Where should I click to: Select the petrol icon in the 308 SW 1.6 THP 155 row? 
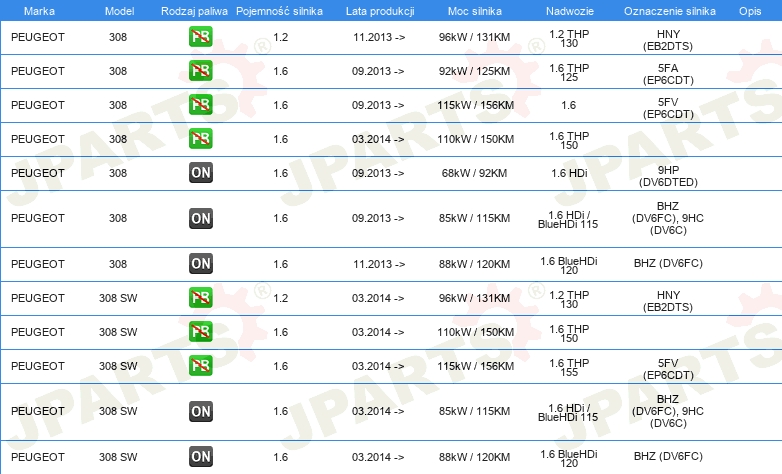click(x=200, y=366)
